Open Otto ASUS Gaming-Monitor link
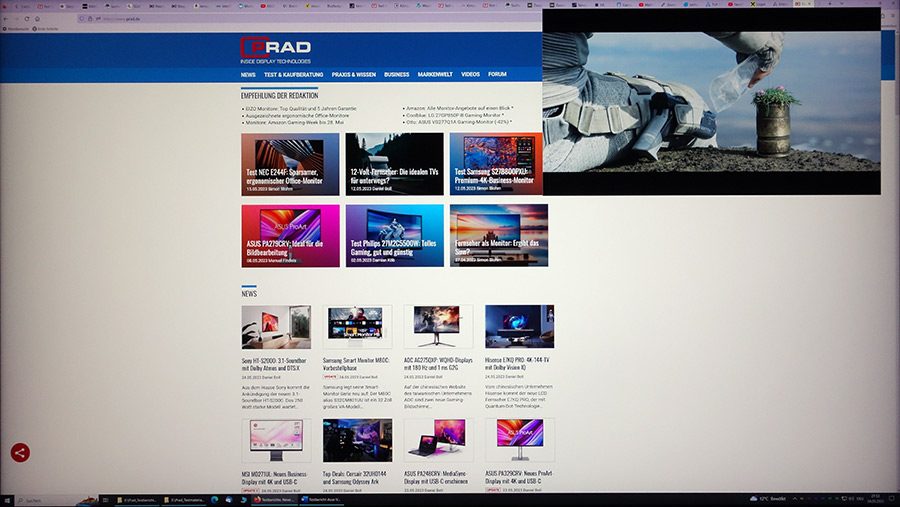Image resolution: width=900 pixels, height=507 pixels. (459, 122)
